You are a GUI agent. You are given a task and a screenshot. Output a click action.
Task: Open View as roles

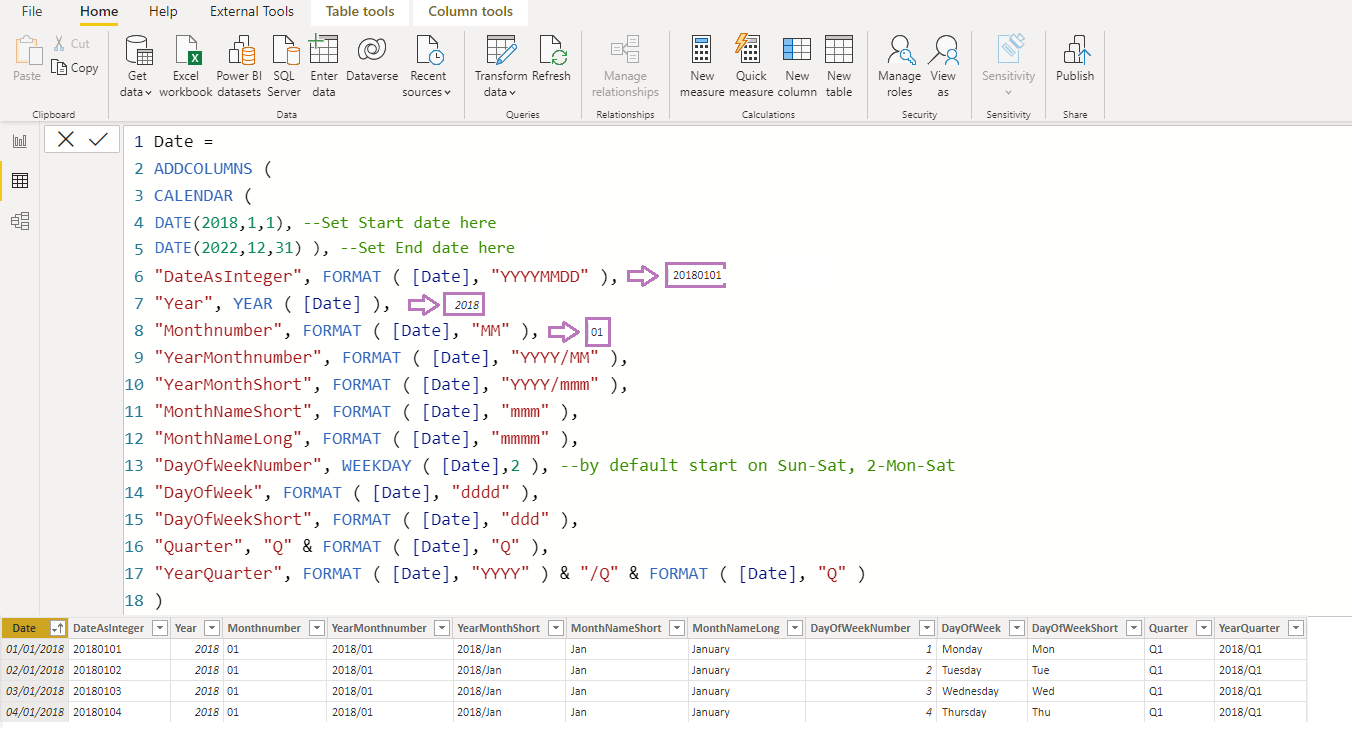(x=943, y=66)
